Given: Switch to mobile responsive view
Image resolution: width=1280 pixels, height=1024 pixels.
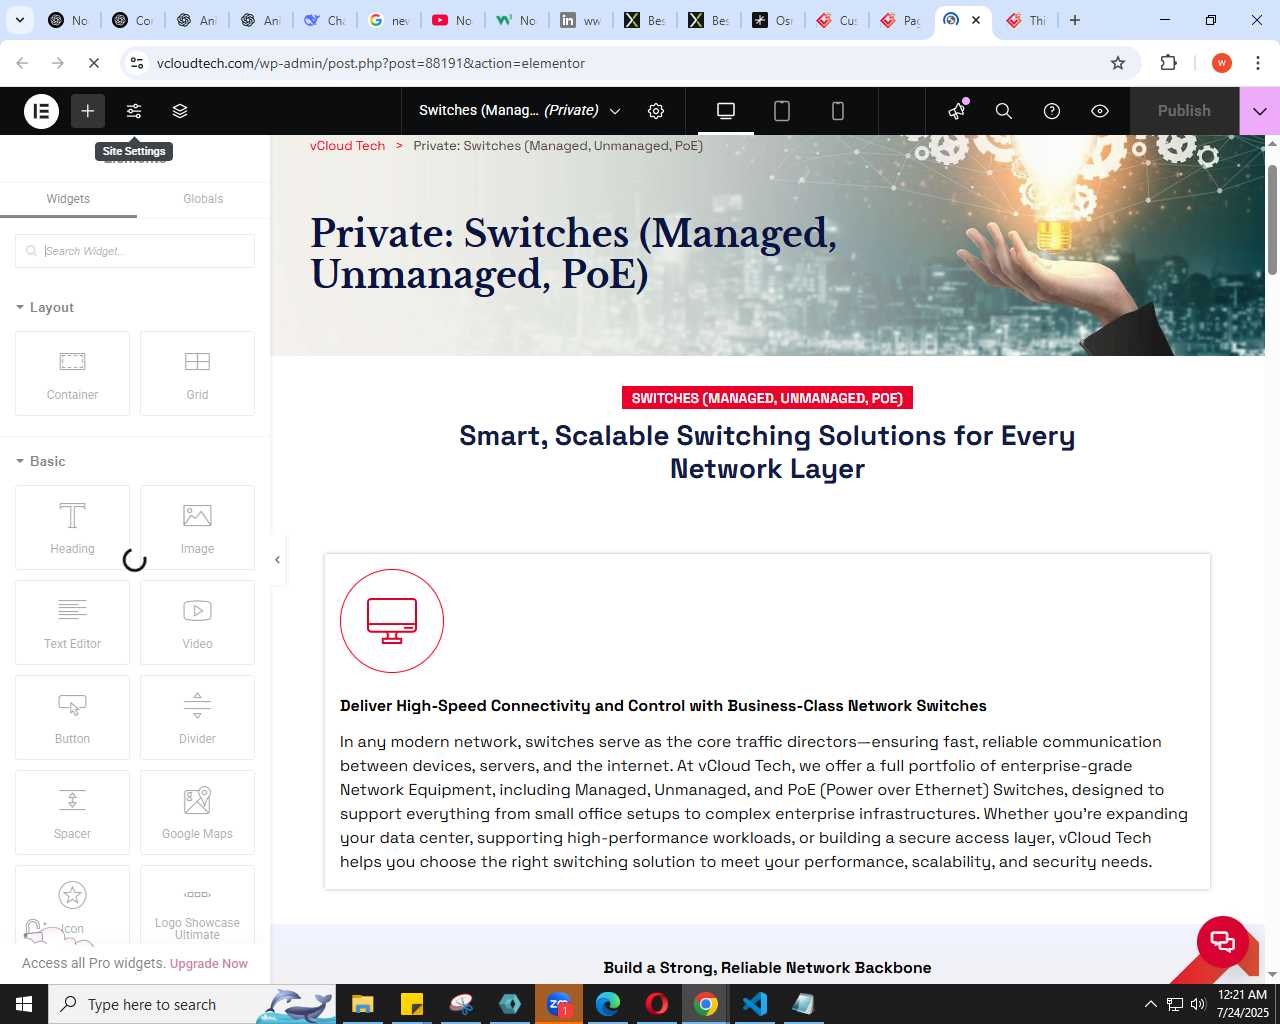Looking at the screenshot, I should [838, 111].
